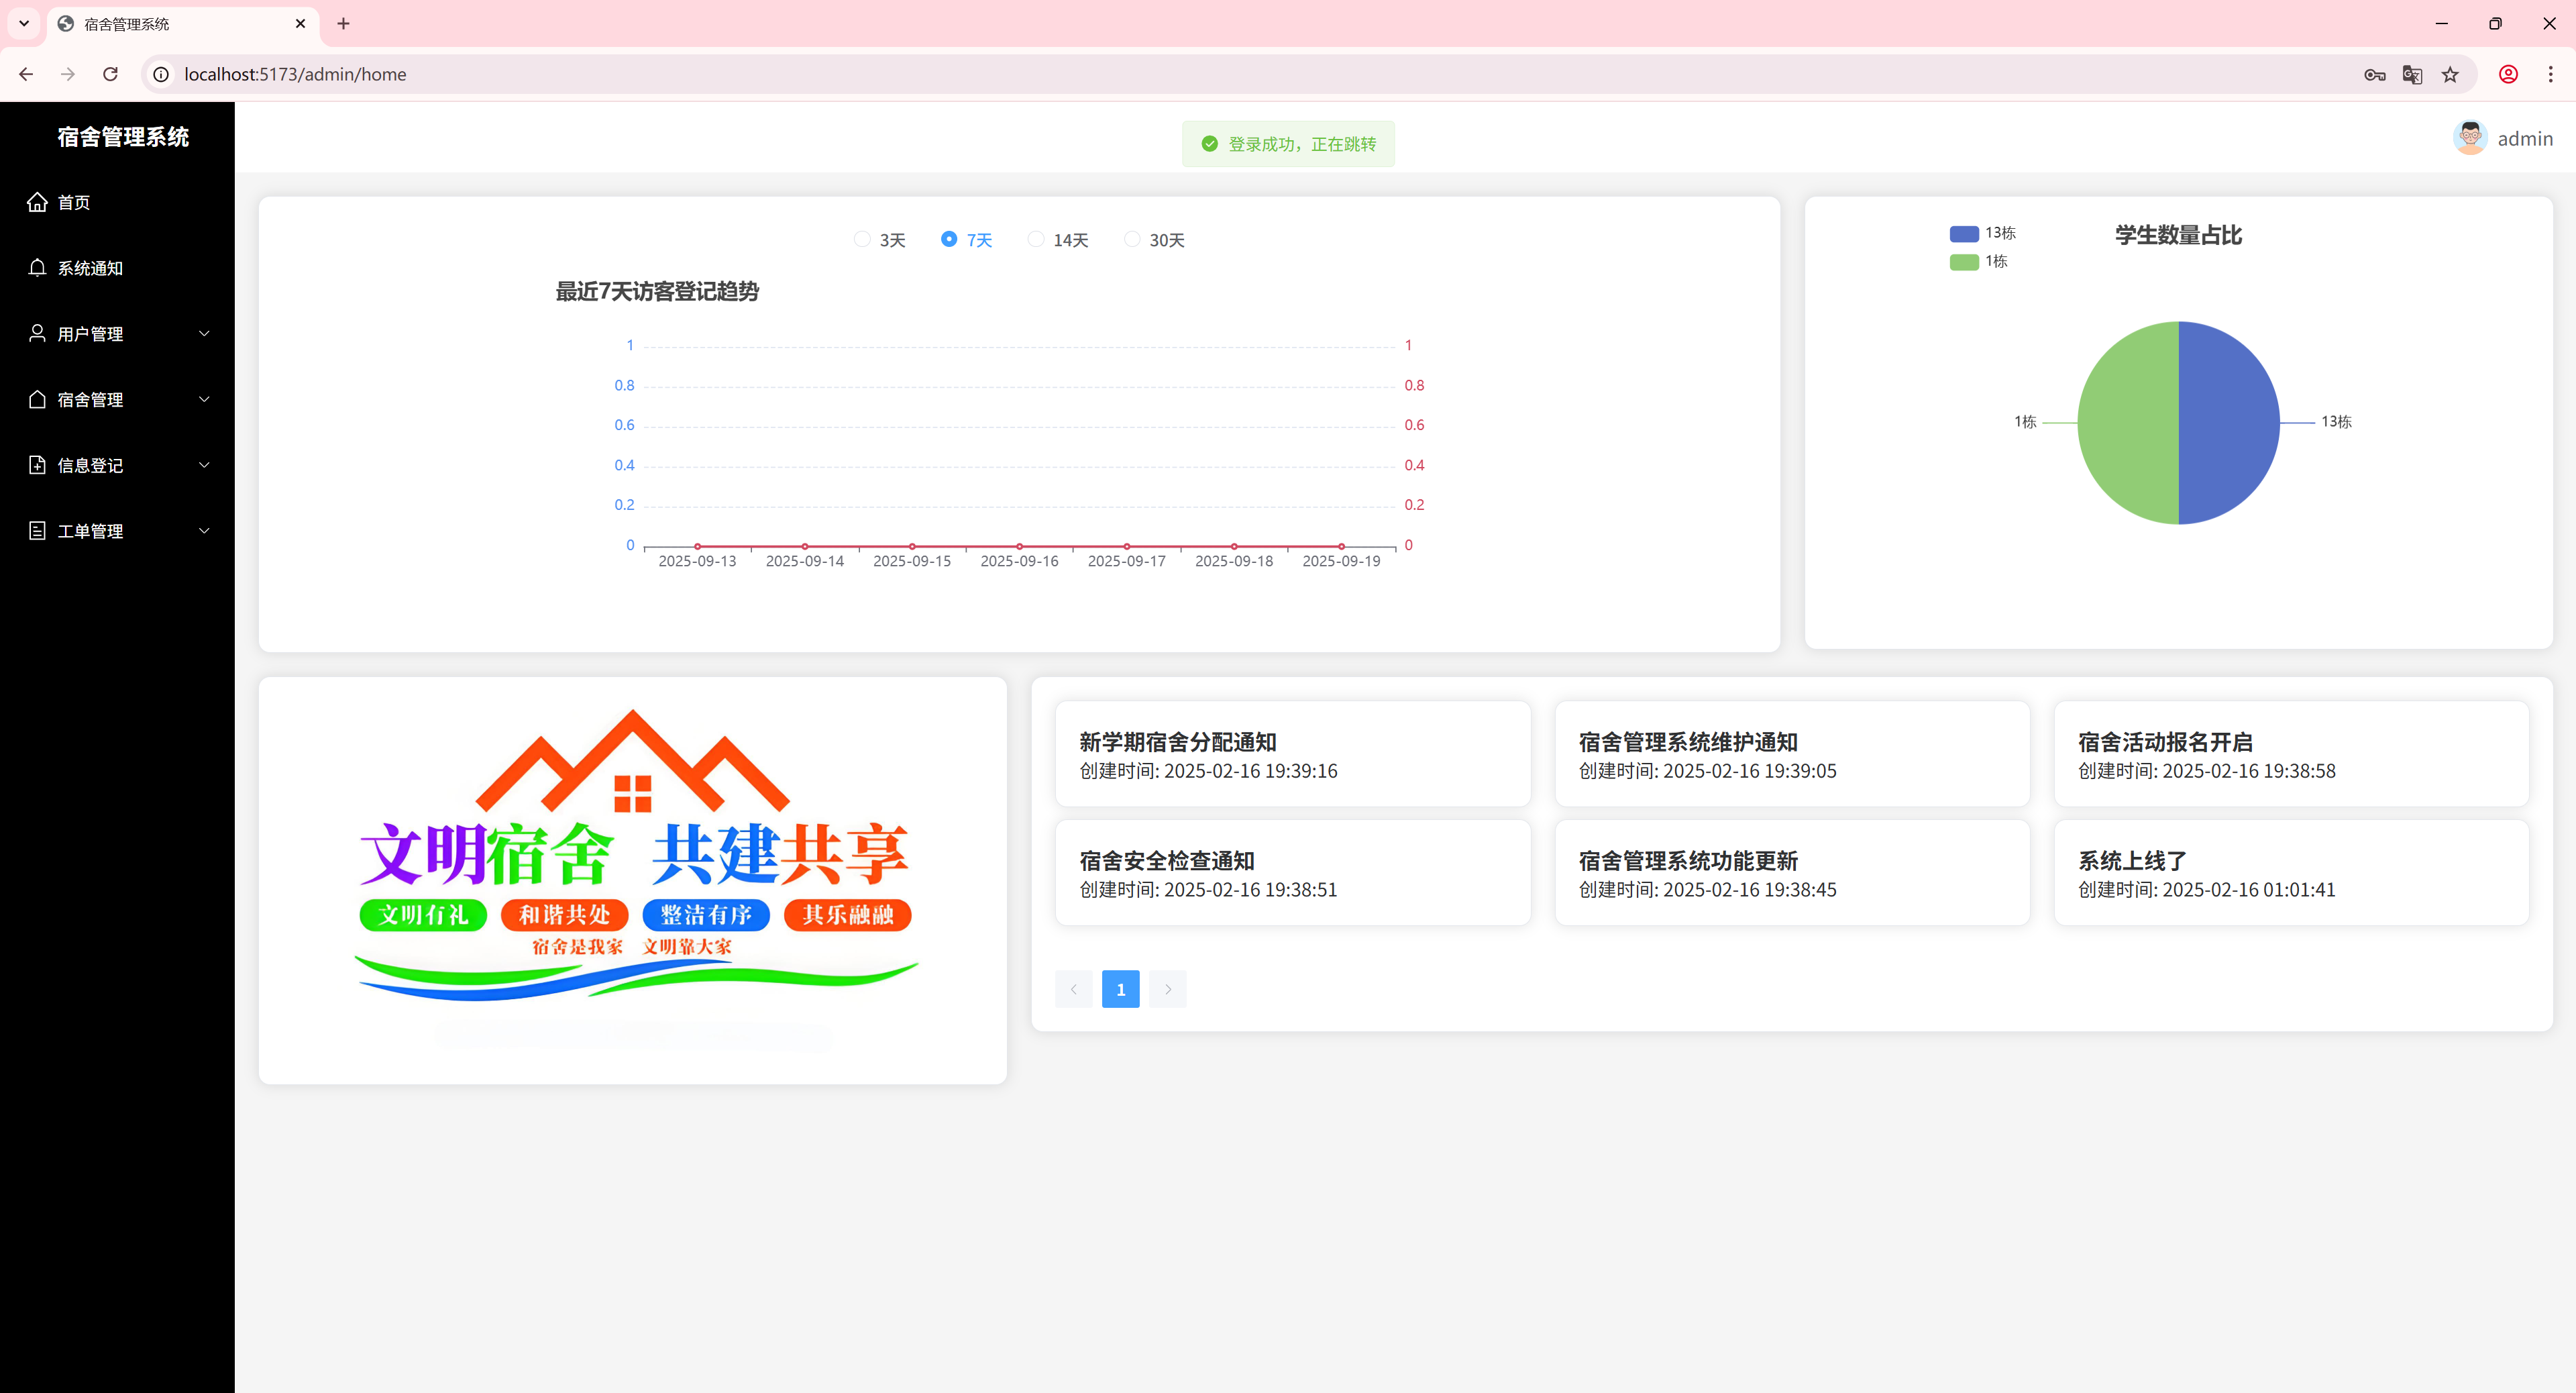Click pagination page 1 button
Screen dimensions: 2576x1393
click(x=1120, y=989)
